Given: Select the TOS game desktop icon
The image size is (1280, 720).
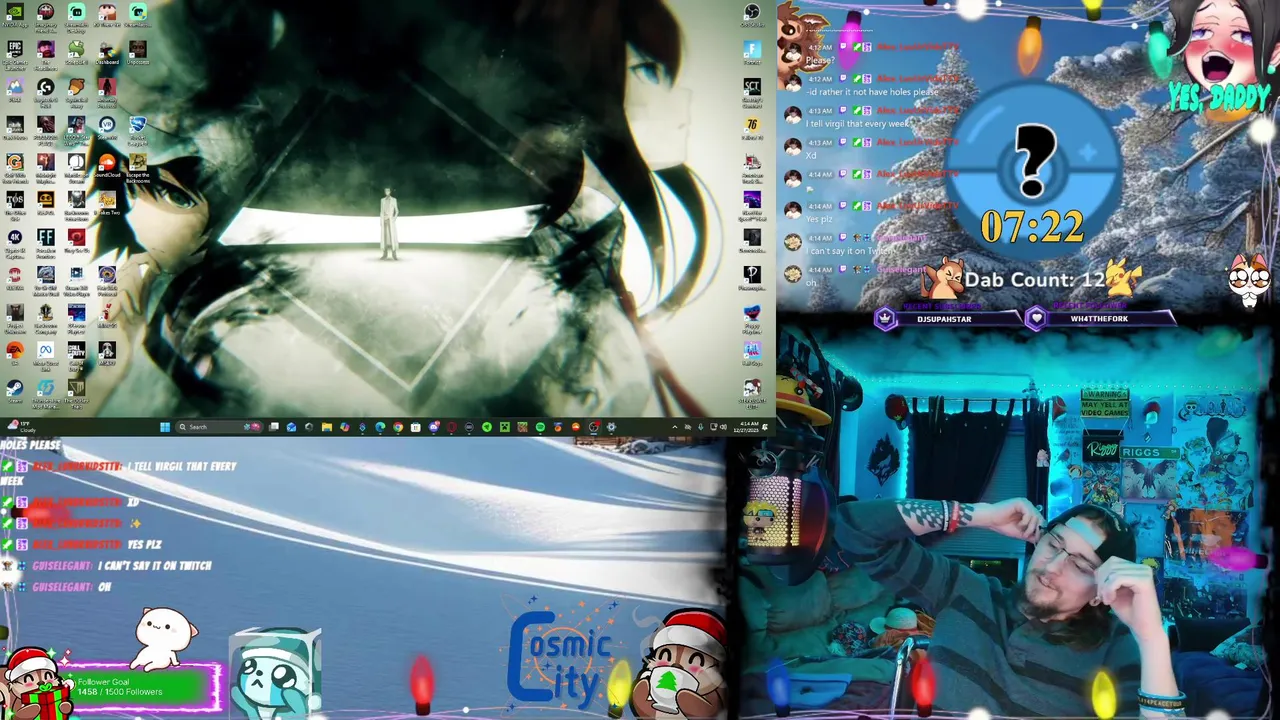Looking at the screenshot, I should pos(15,203).
